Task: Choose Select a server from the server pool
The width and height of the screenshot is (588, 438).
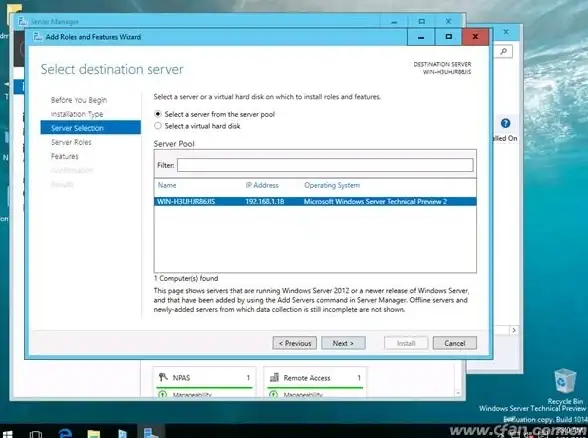Action: [x=158, y=114]
